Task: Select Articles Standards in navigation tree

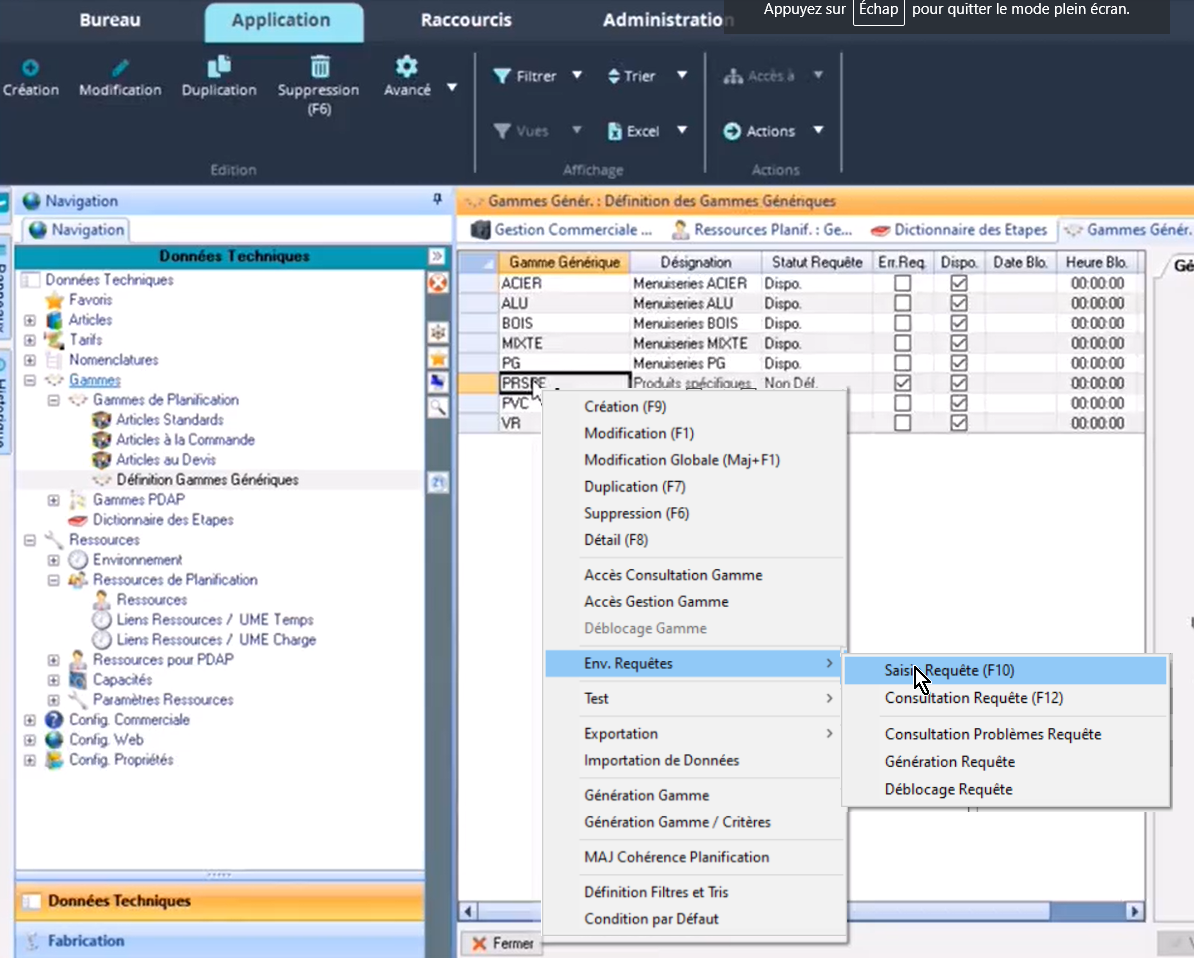Action: [x=169, y=420]
